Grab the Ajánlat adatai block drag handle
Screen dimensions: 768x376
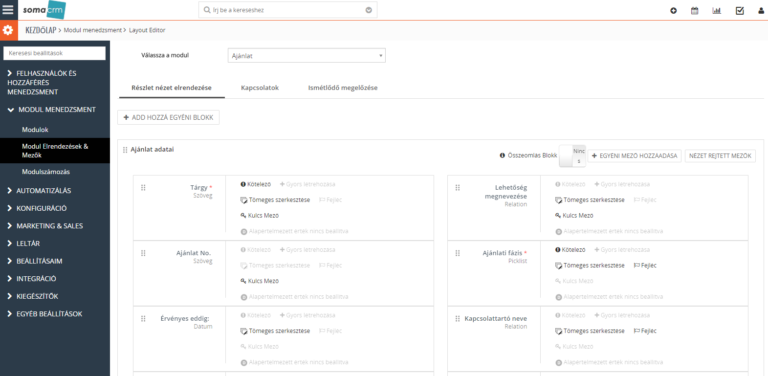pos(125,150)
